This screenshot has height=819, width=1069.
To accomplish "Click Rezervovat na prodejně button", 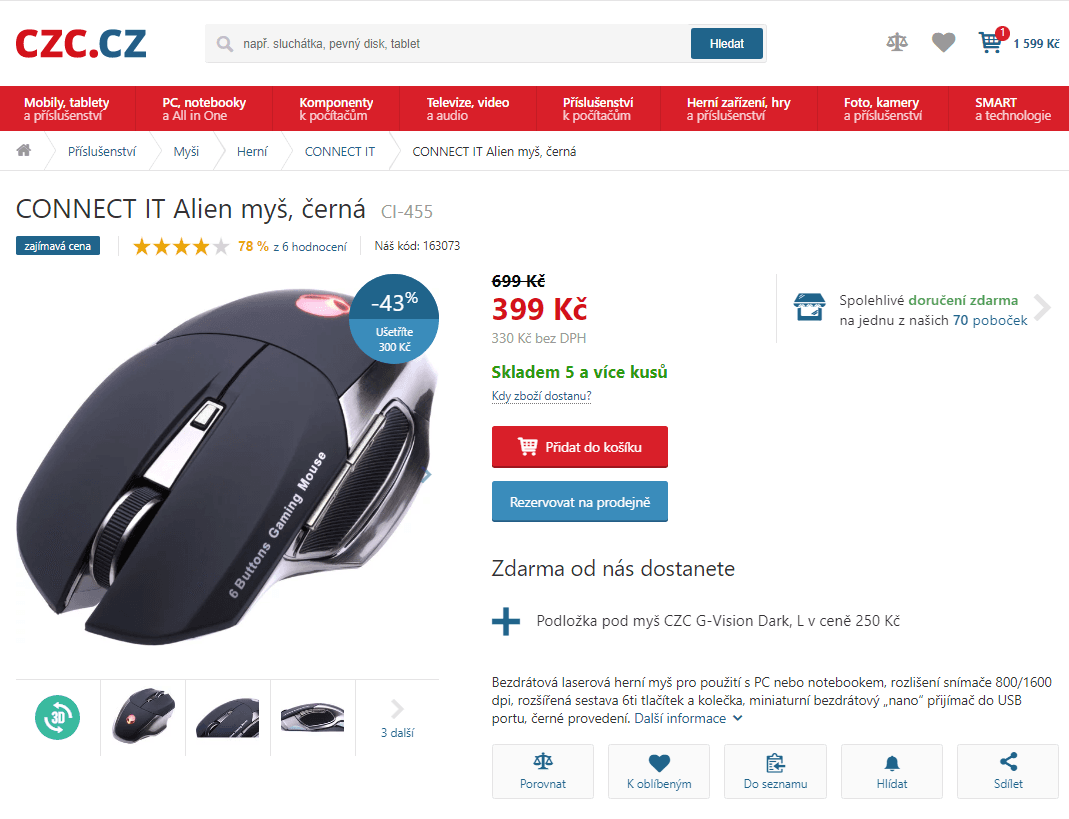I will [x=579, y=501].
